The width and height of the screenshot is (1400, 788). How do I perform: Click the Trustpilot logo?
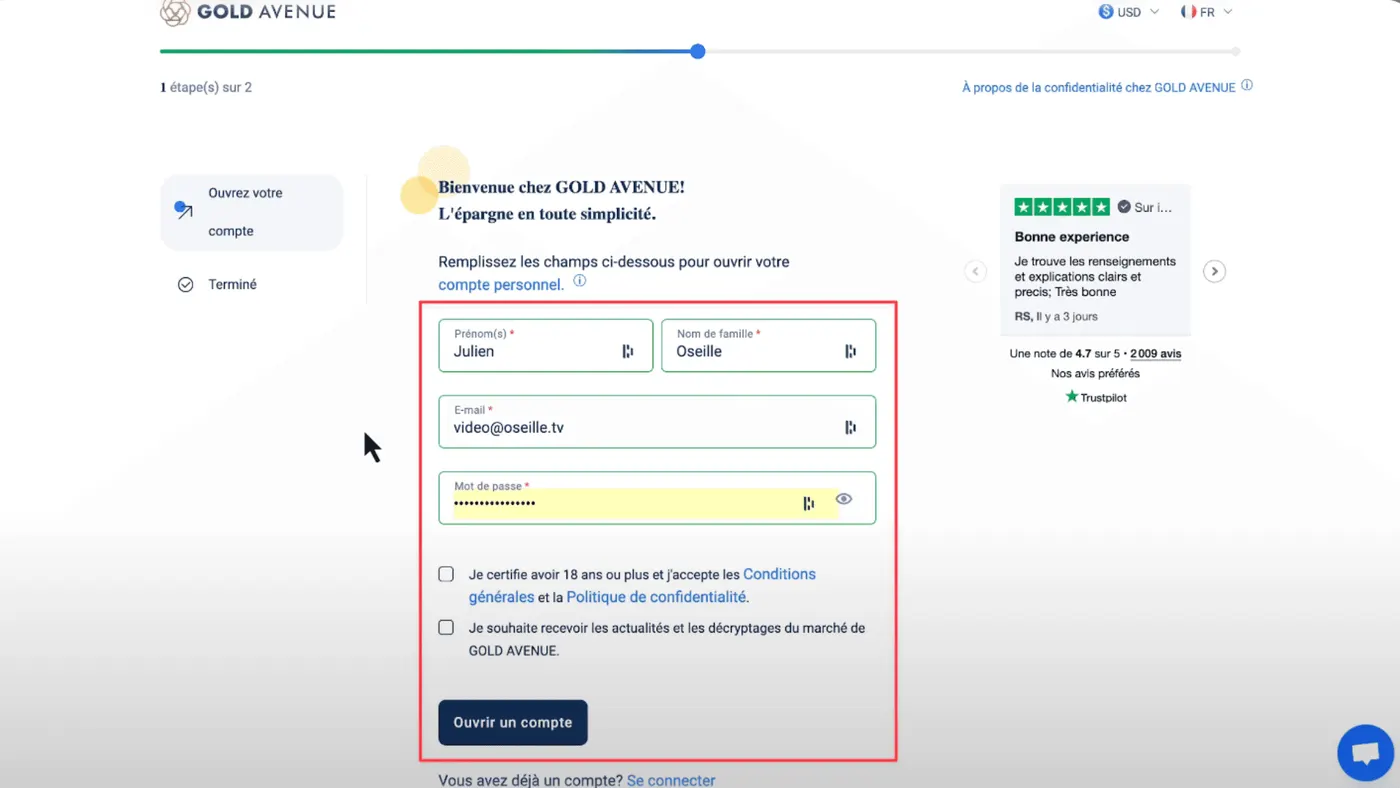[x=1095, y=397]
